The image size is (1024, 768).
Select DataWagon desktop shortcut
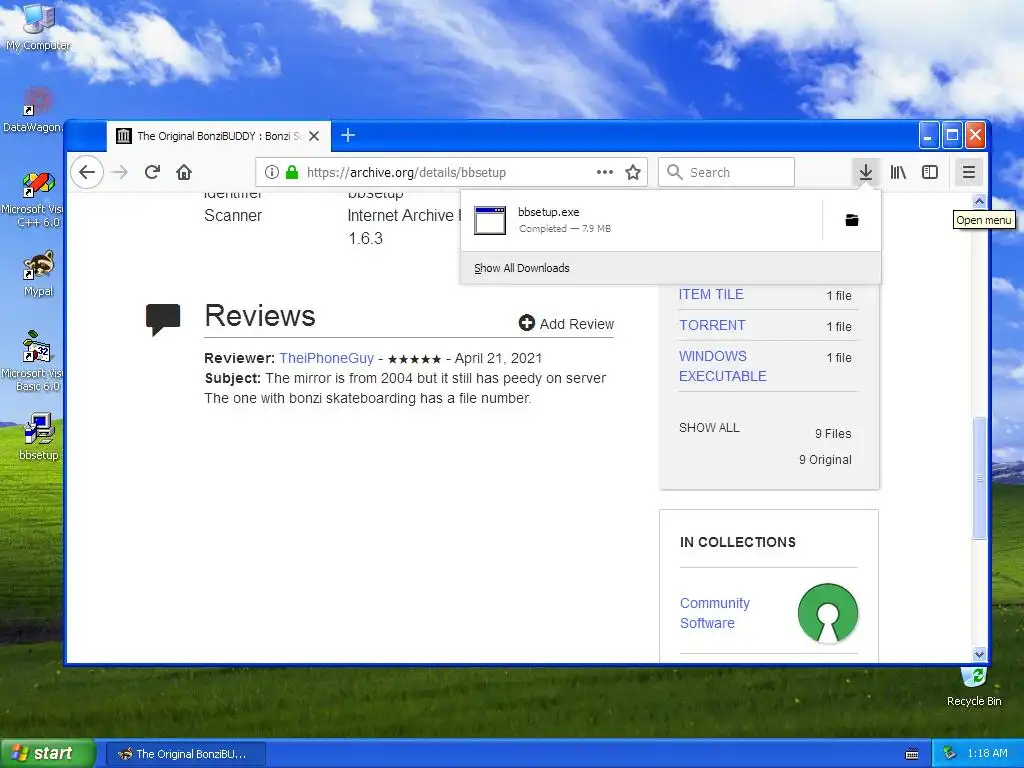coord(33,110)
